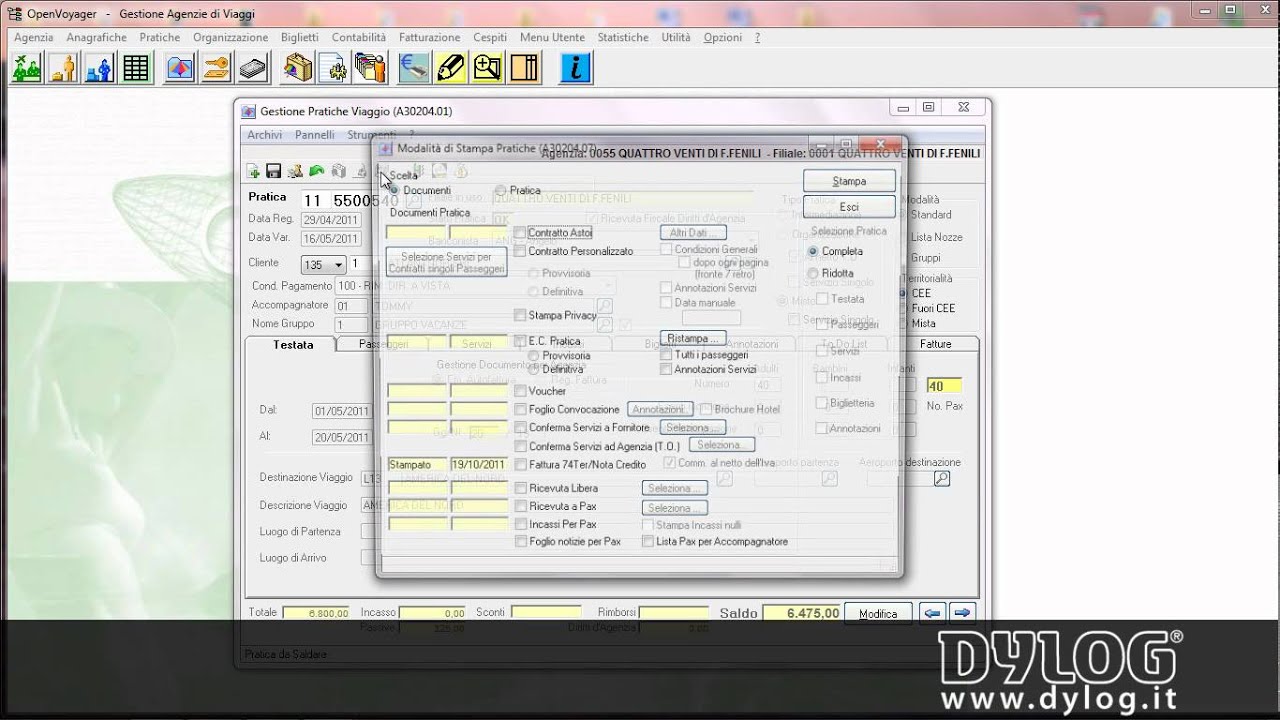
Task: Click the magnifier zoom toolbar icon
Action: point(487,68)
